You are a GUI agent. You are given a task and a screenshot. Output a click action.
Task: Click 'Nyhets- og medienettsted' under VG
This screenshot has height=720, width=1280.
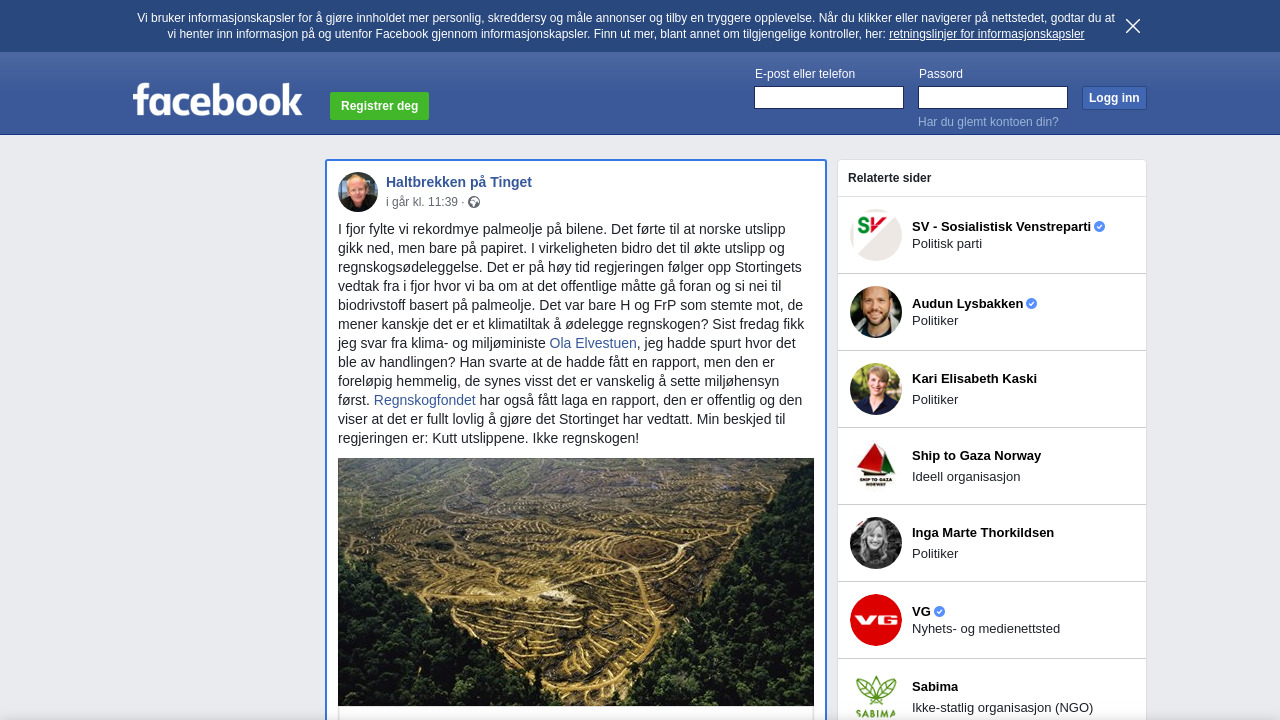986,629
